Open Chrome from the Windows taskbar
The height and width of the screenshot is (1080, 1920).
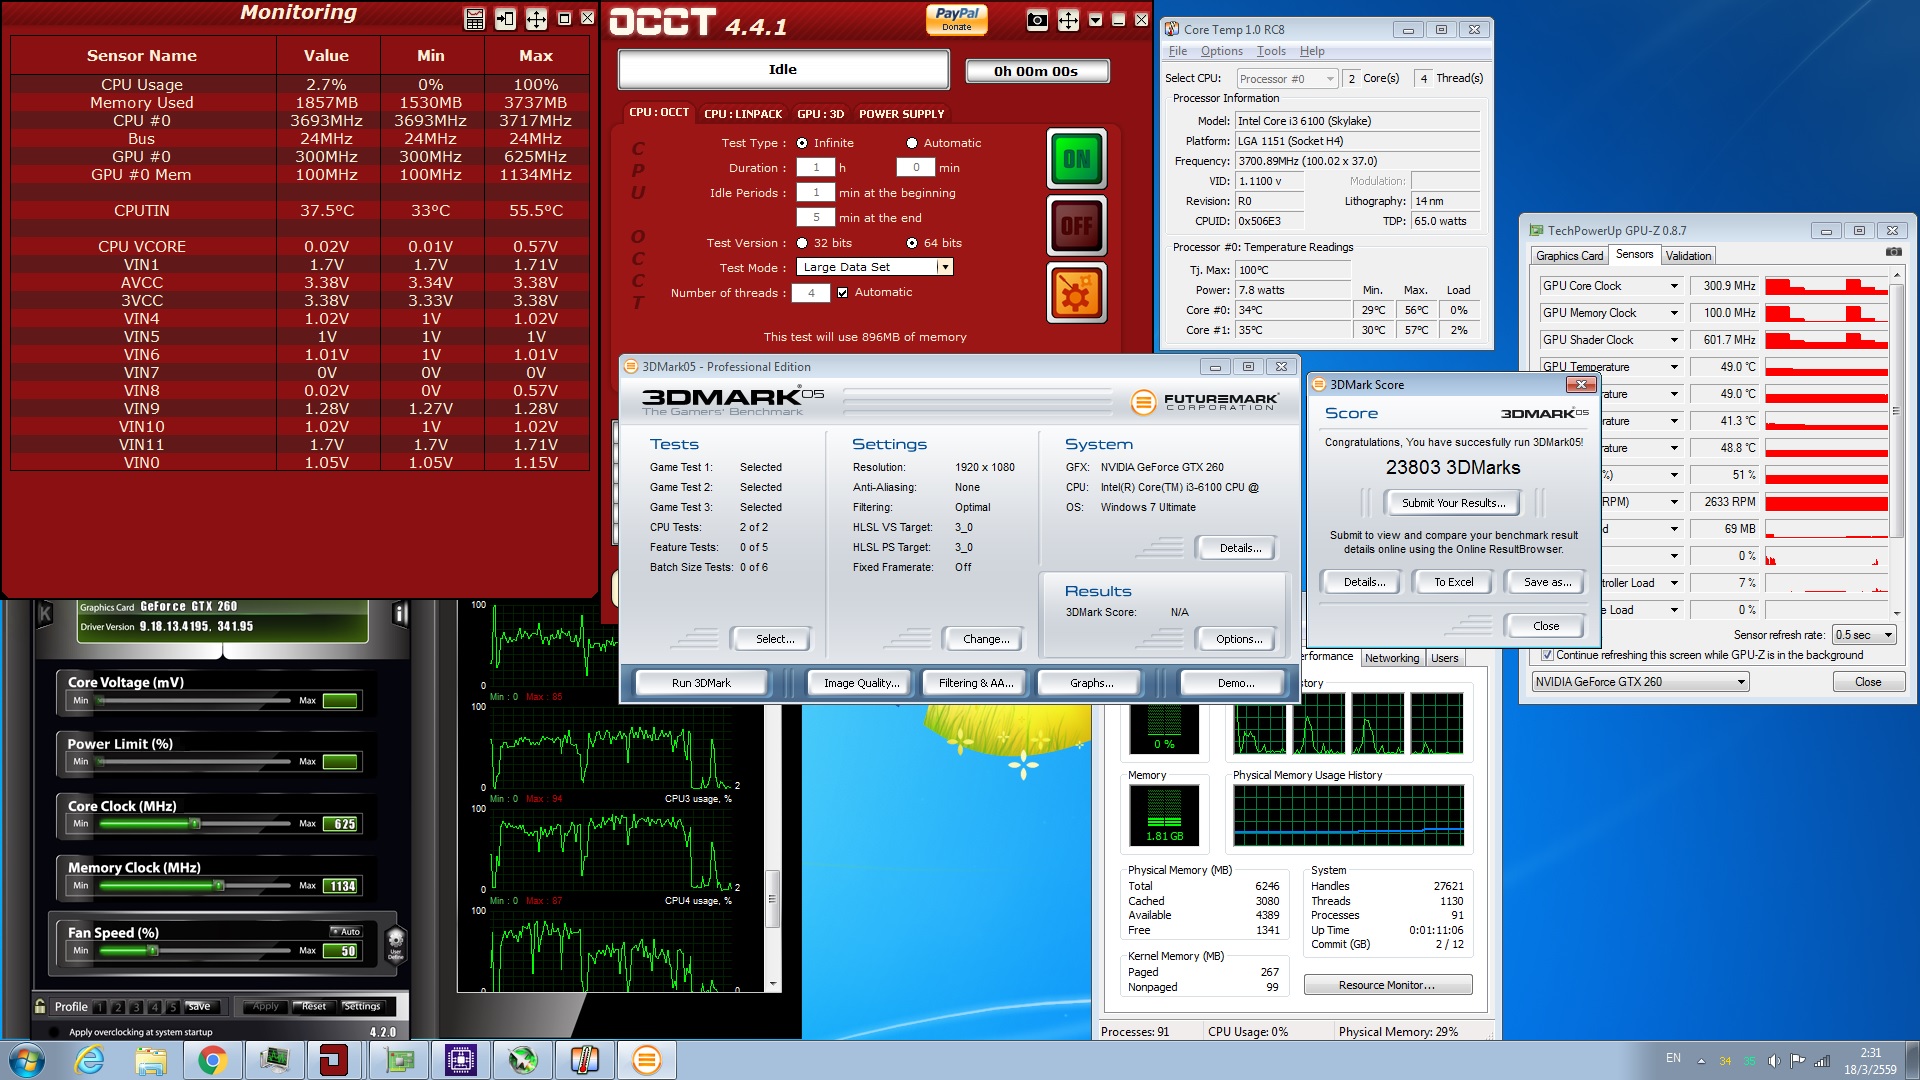pos(212,1060)
